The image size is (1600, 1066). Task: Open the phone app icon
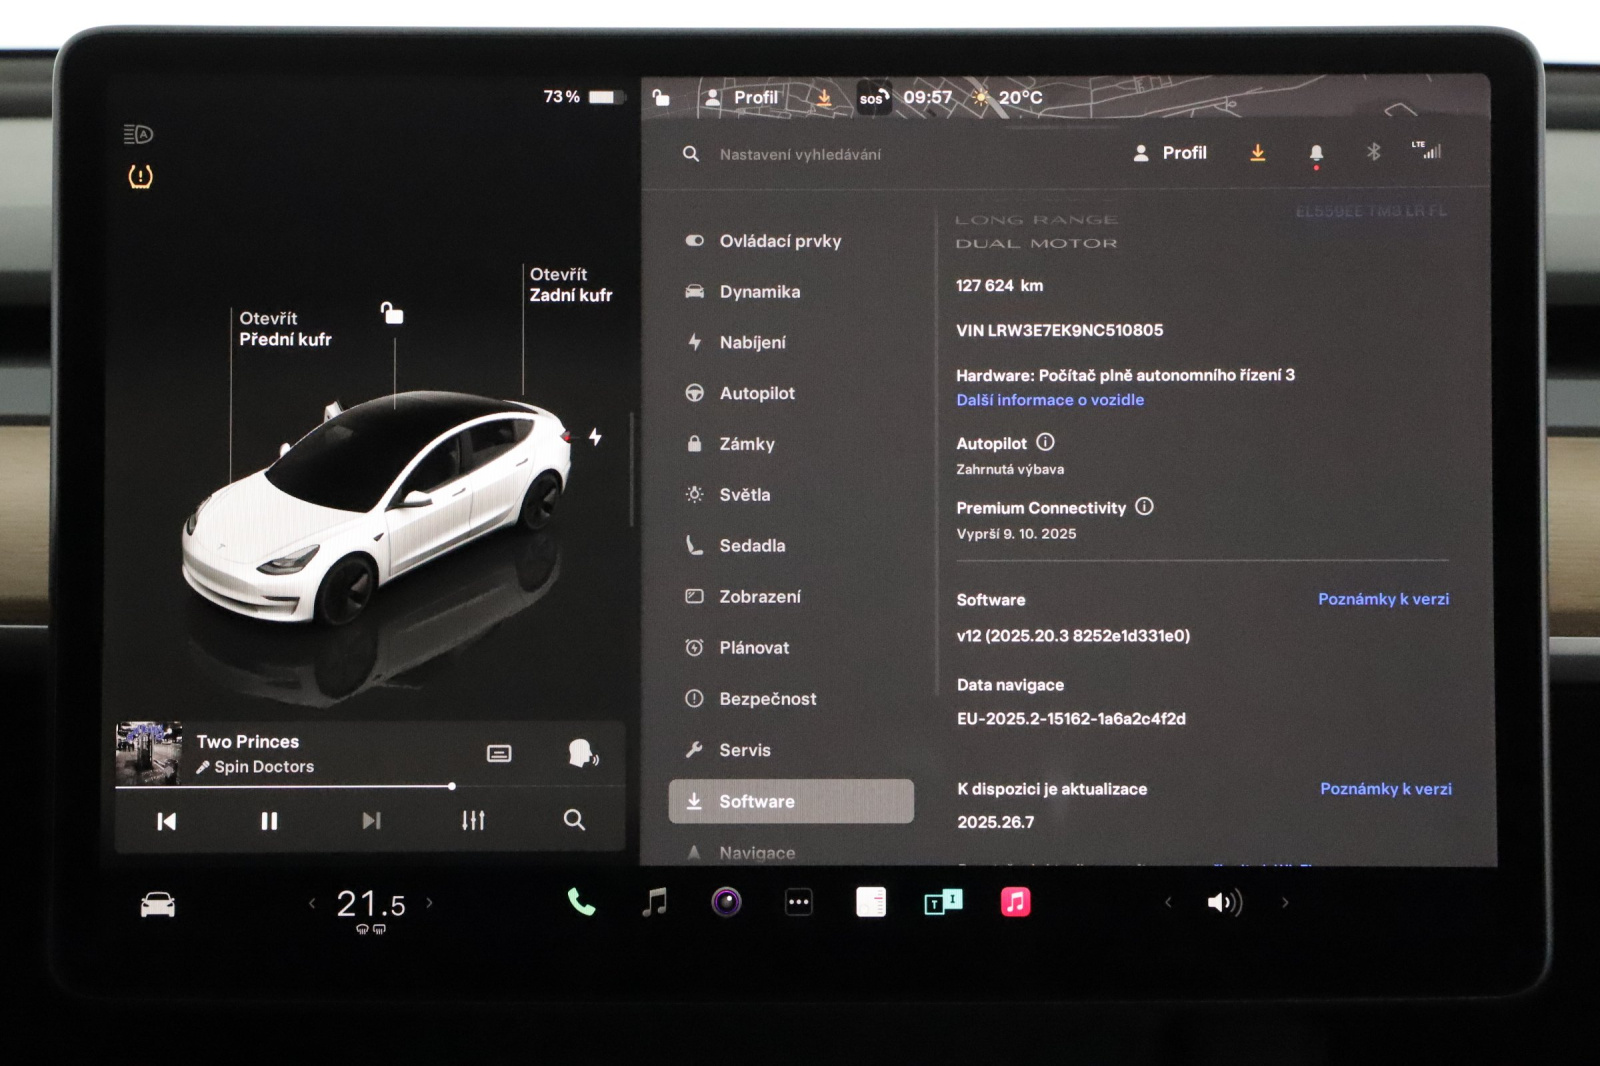pos(581,903)
